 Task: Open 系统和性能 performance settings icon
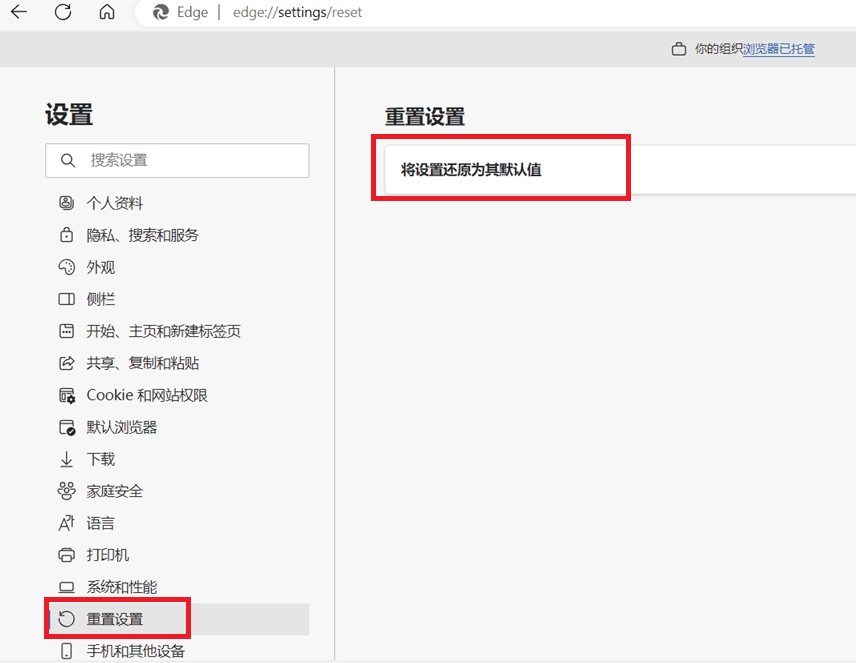pyautogui.click(x=65, y=587)
